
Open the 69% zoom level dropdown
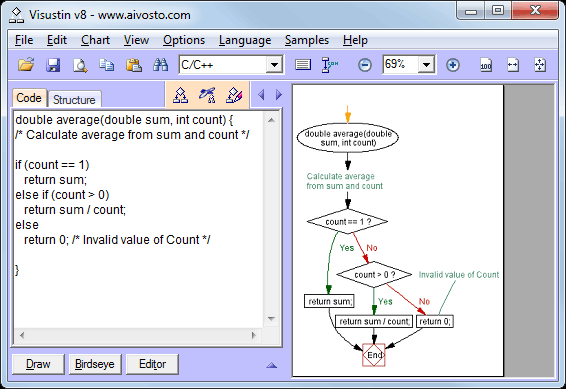tap(426, 65)
